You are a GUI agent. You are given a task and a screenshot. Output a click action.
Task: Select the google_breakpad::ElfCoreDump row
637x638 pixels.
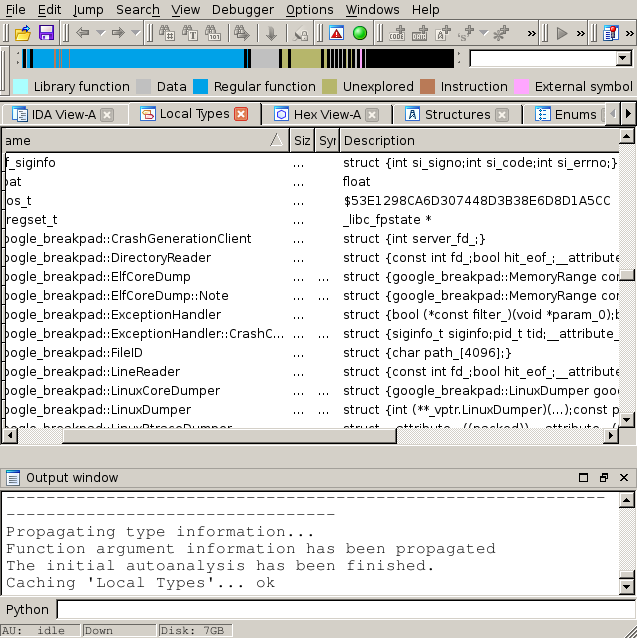click(312, 277)
